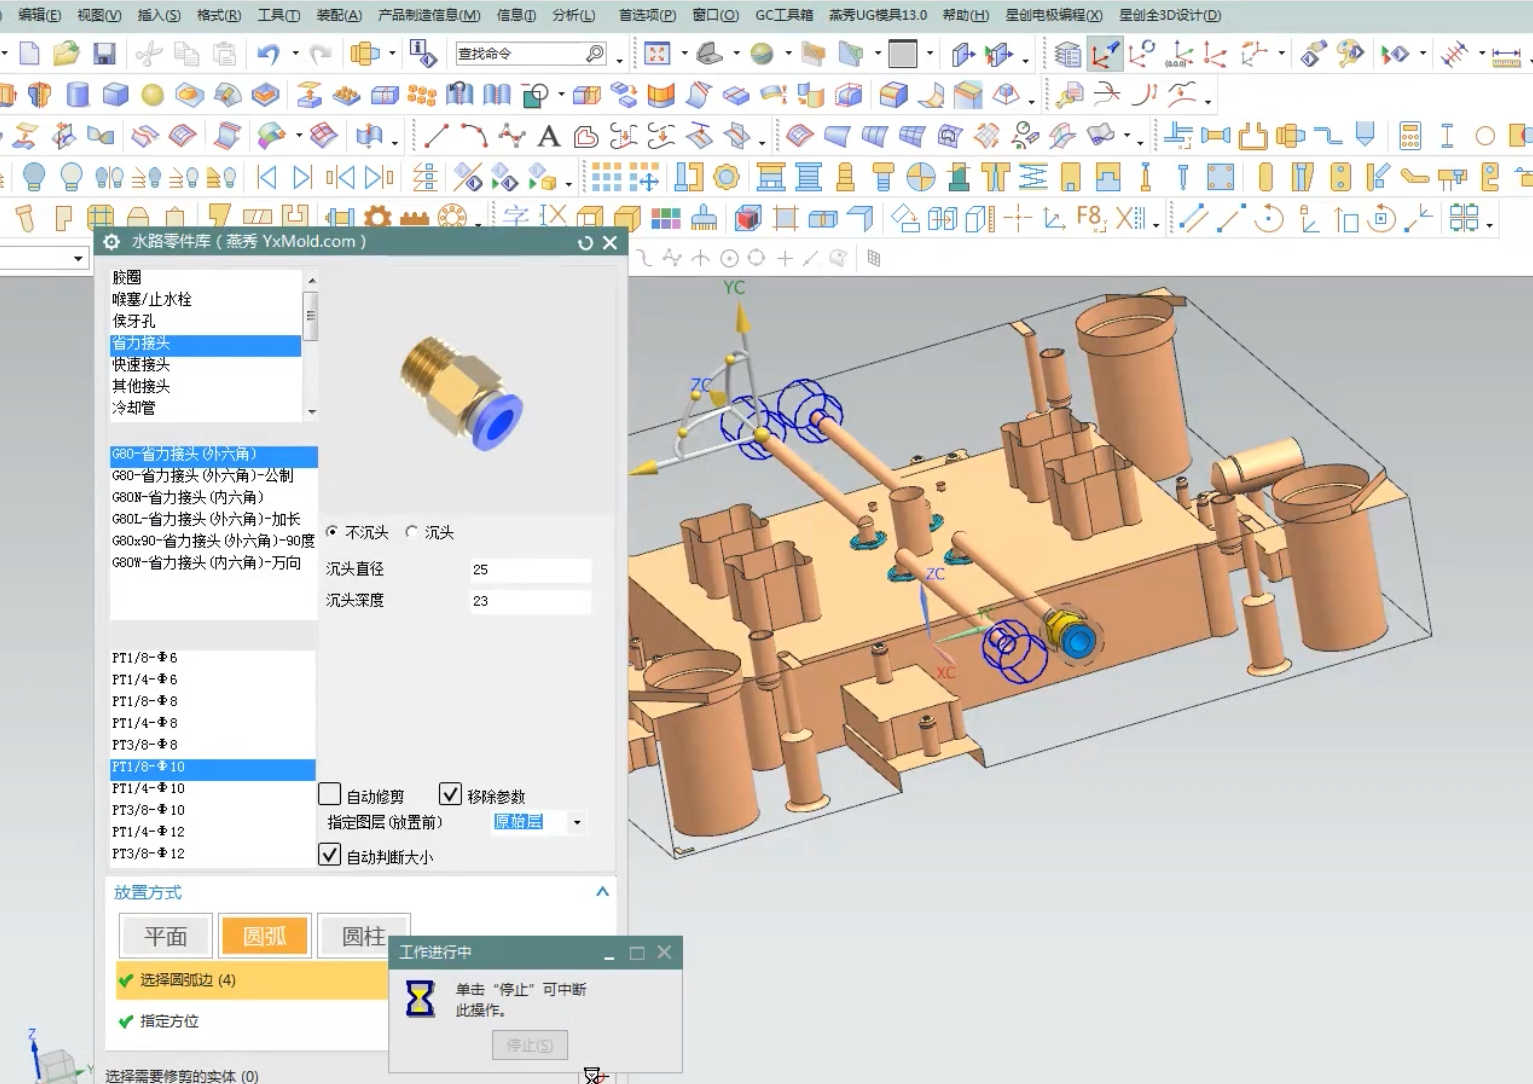Open the dropdown arrow next to the Fit view icon
Image resolution: width=1533 pixels, height=1084 pixels.
tap(684, 54)
